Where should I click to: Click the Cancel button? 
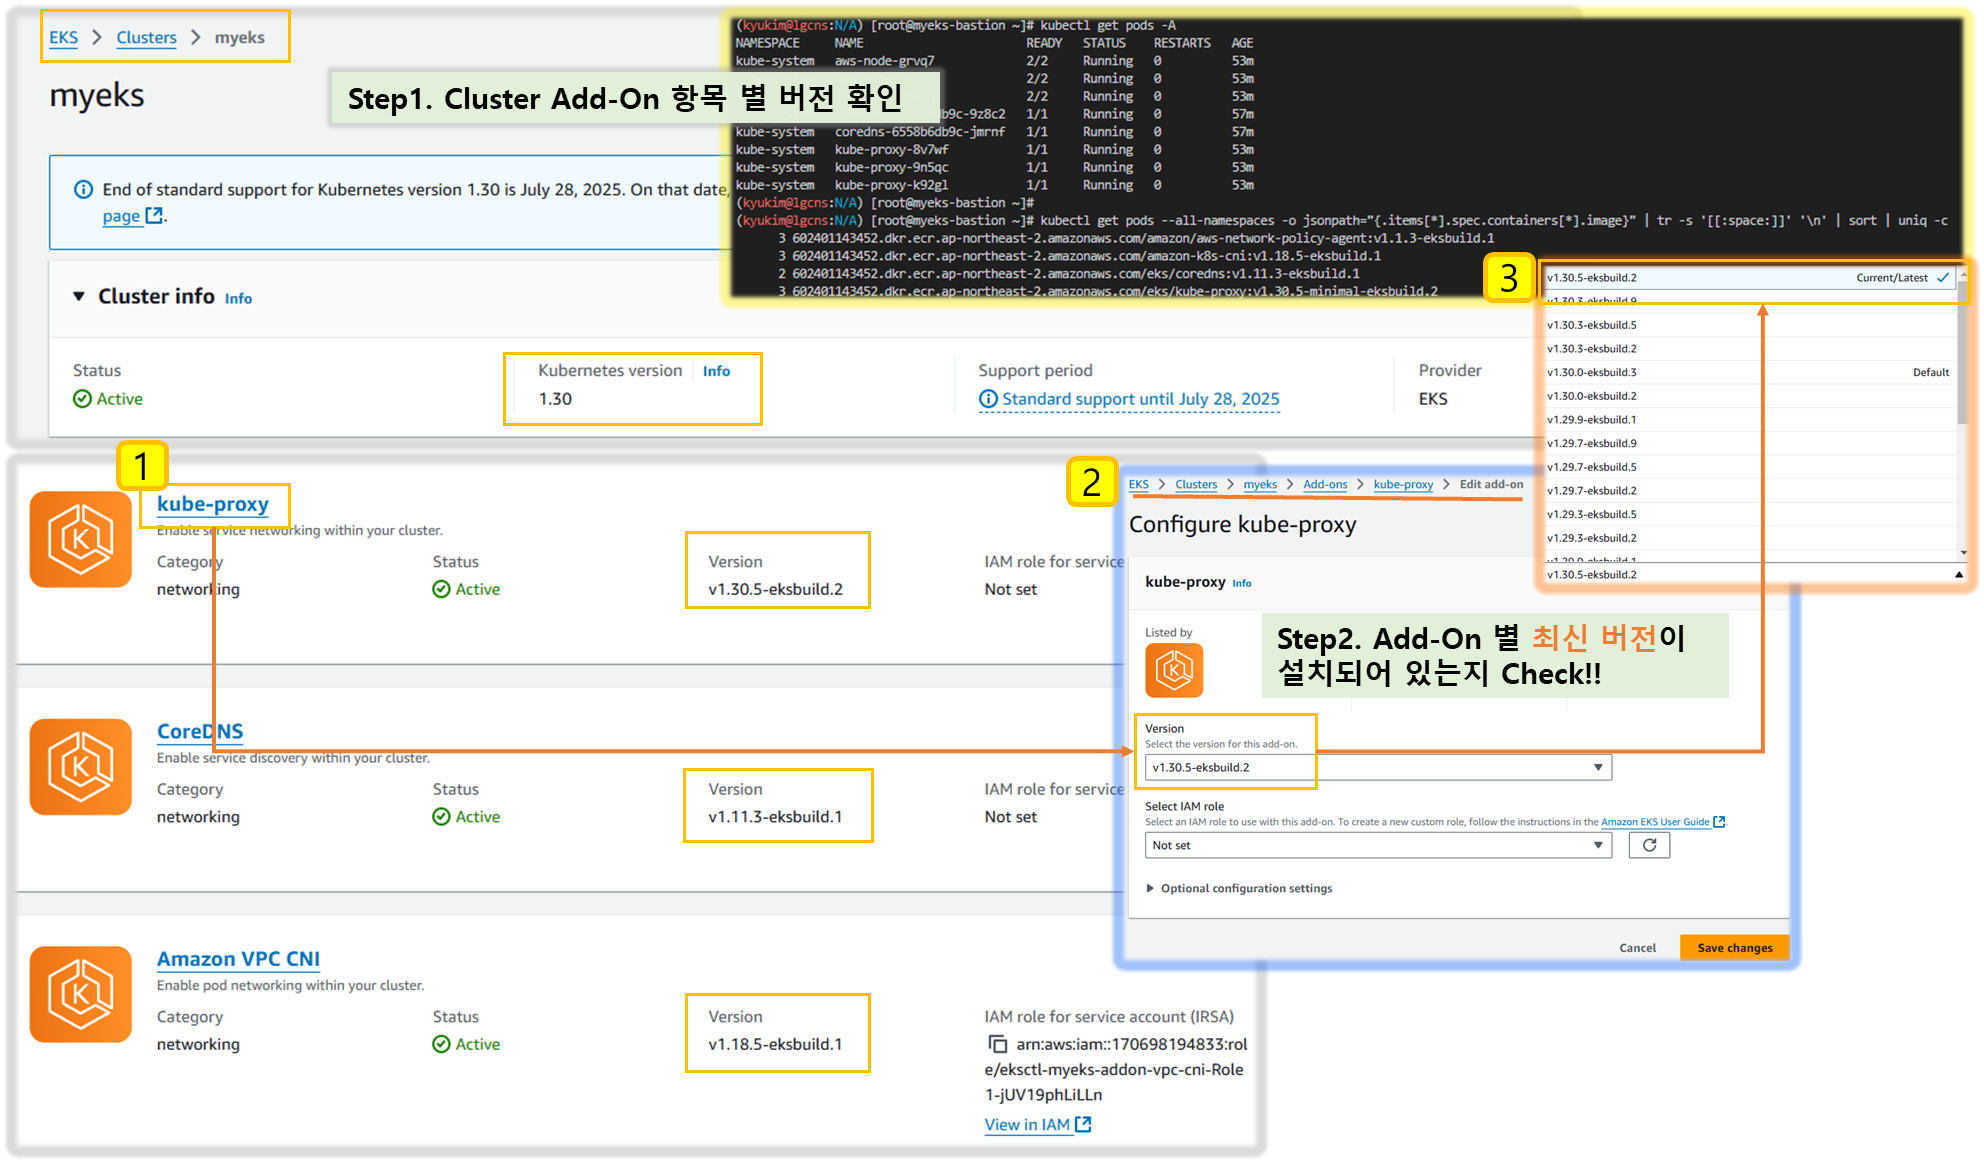point(1637,947)
